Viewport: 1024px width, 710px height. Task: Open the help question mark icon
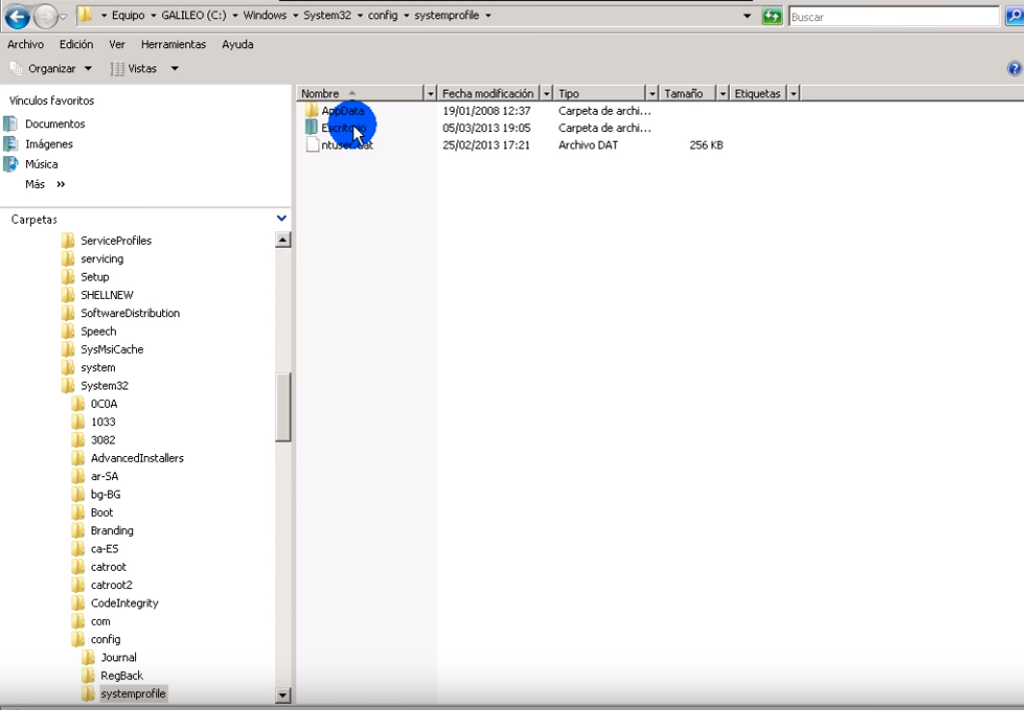click(x=1014, y=69)
